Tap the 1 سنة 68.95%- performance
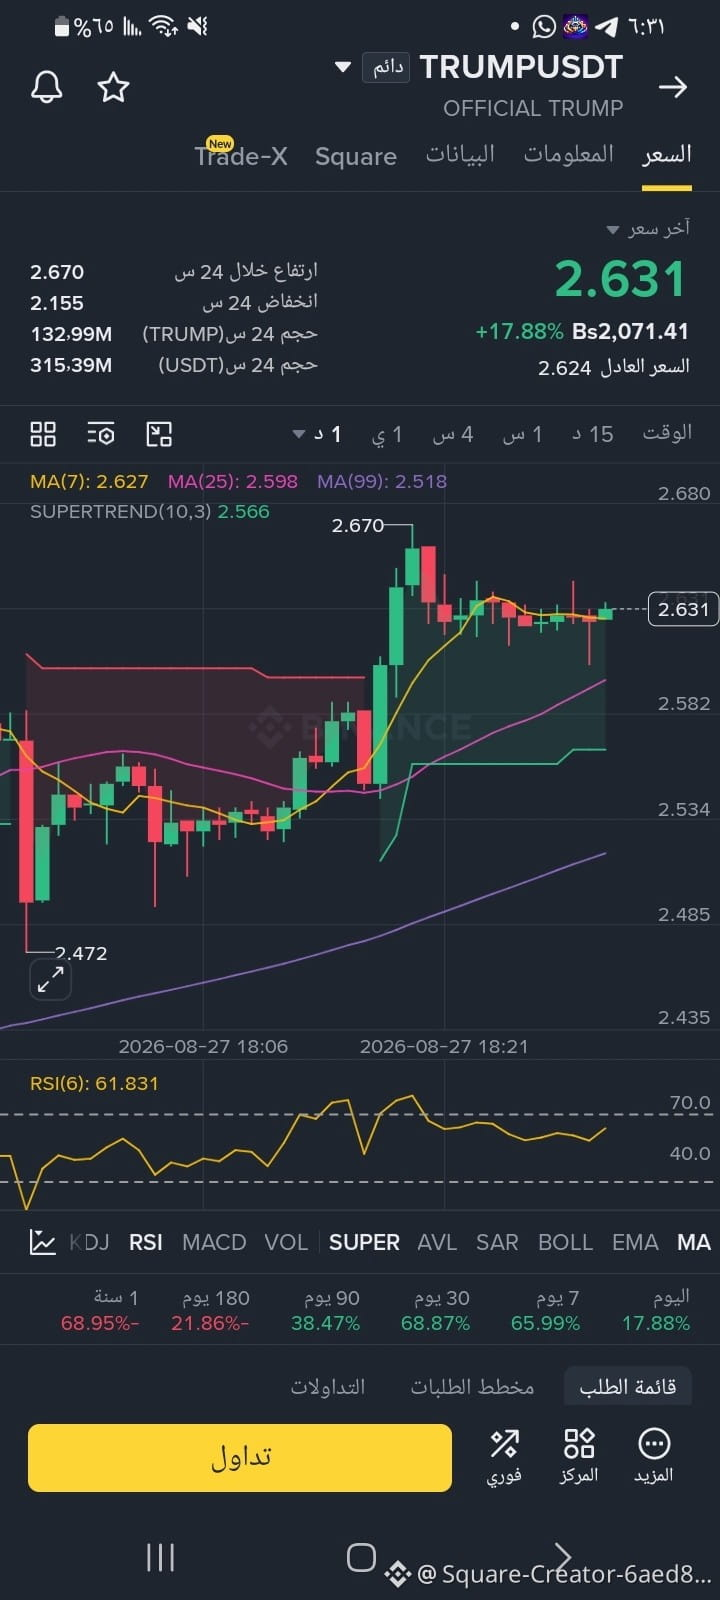The width and height of the screenshot is (720, 1600). [x=100, y=1310]
